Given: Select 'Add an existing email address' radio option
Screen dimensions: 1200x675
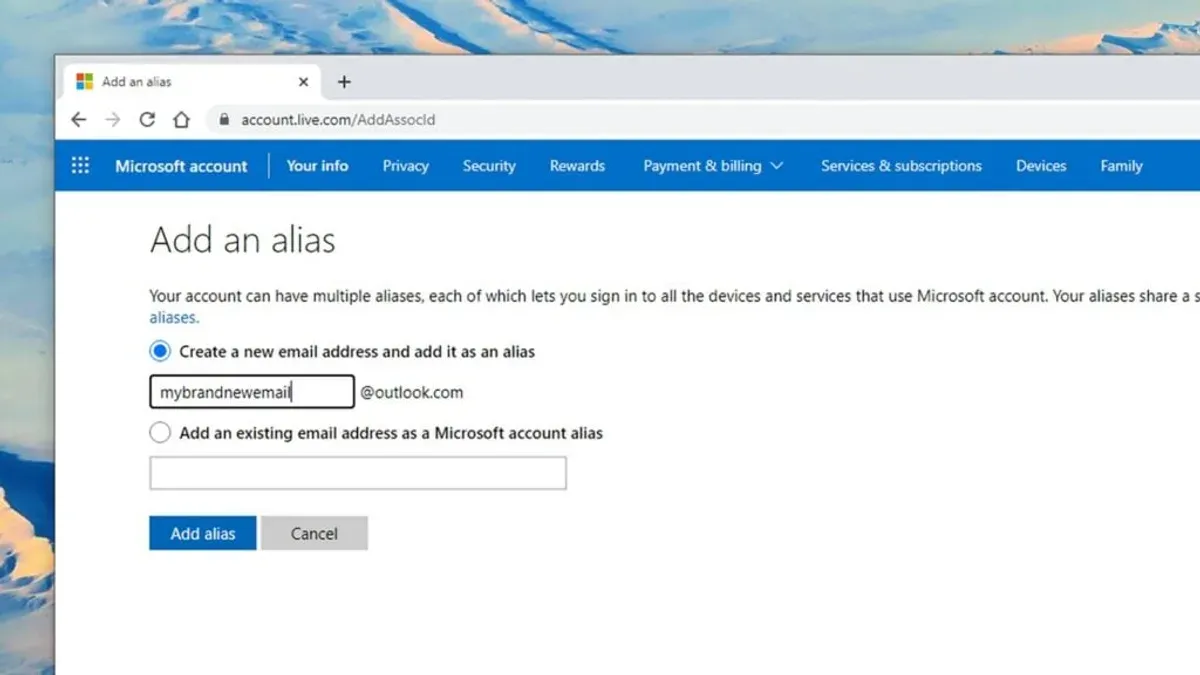Looking at the screenshot, I should tap(160, 433).
